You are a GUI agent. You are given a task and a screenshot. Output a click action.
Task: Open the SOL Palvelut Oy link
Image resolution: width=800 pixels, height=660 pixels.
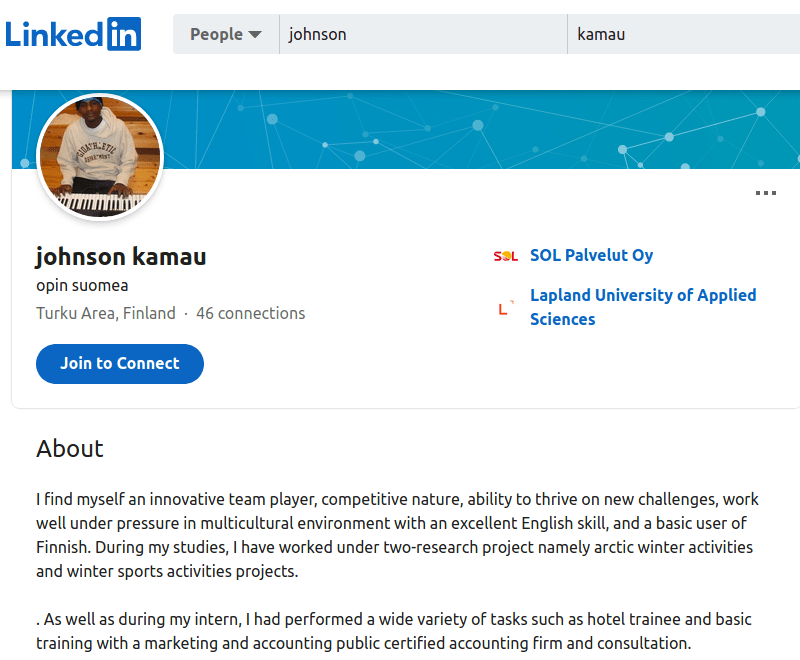click(591, 255)
